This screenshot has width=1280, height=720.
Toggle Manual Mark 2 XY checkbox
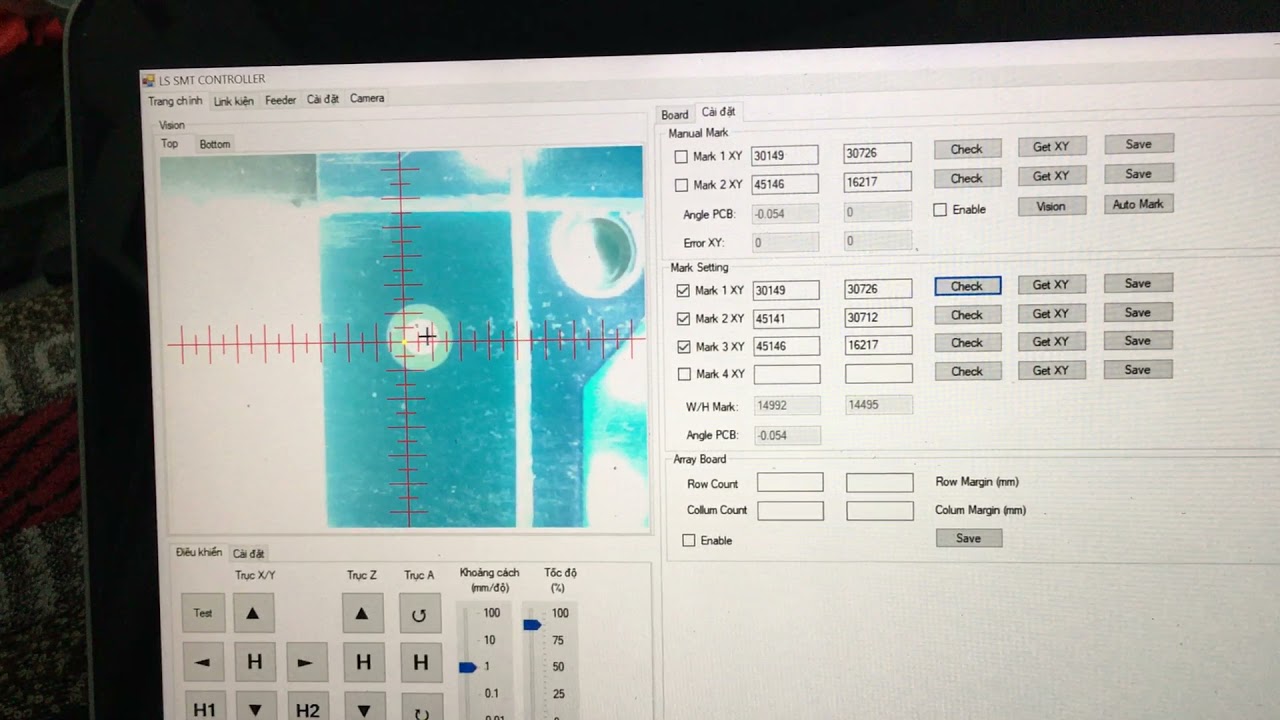(x=681, y=185)
